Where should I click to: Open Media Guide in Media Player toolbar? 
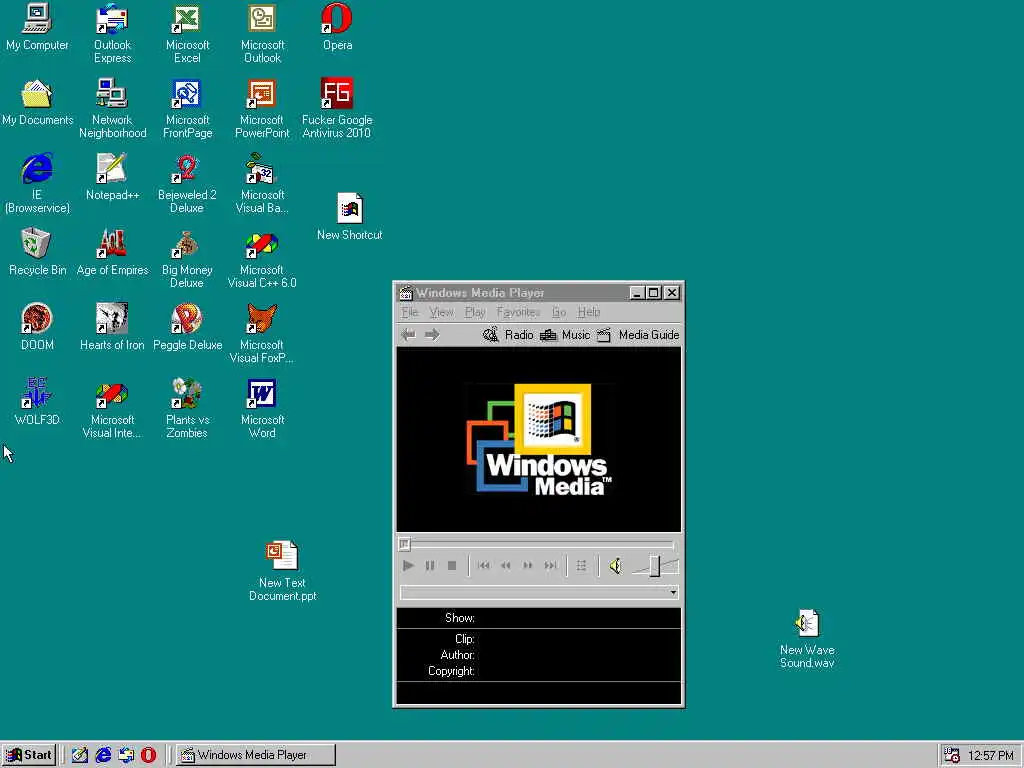click(638, 335)
